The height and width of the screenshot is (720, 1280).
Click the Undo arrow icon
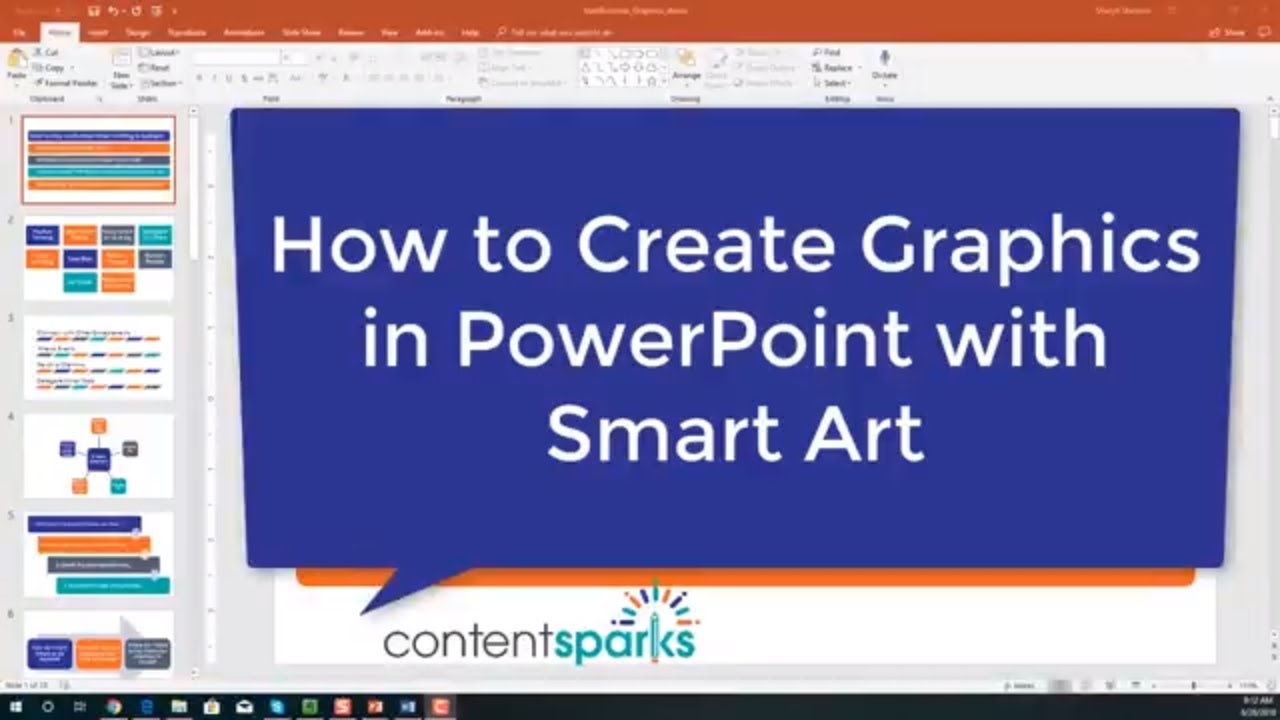coord(112,12)
